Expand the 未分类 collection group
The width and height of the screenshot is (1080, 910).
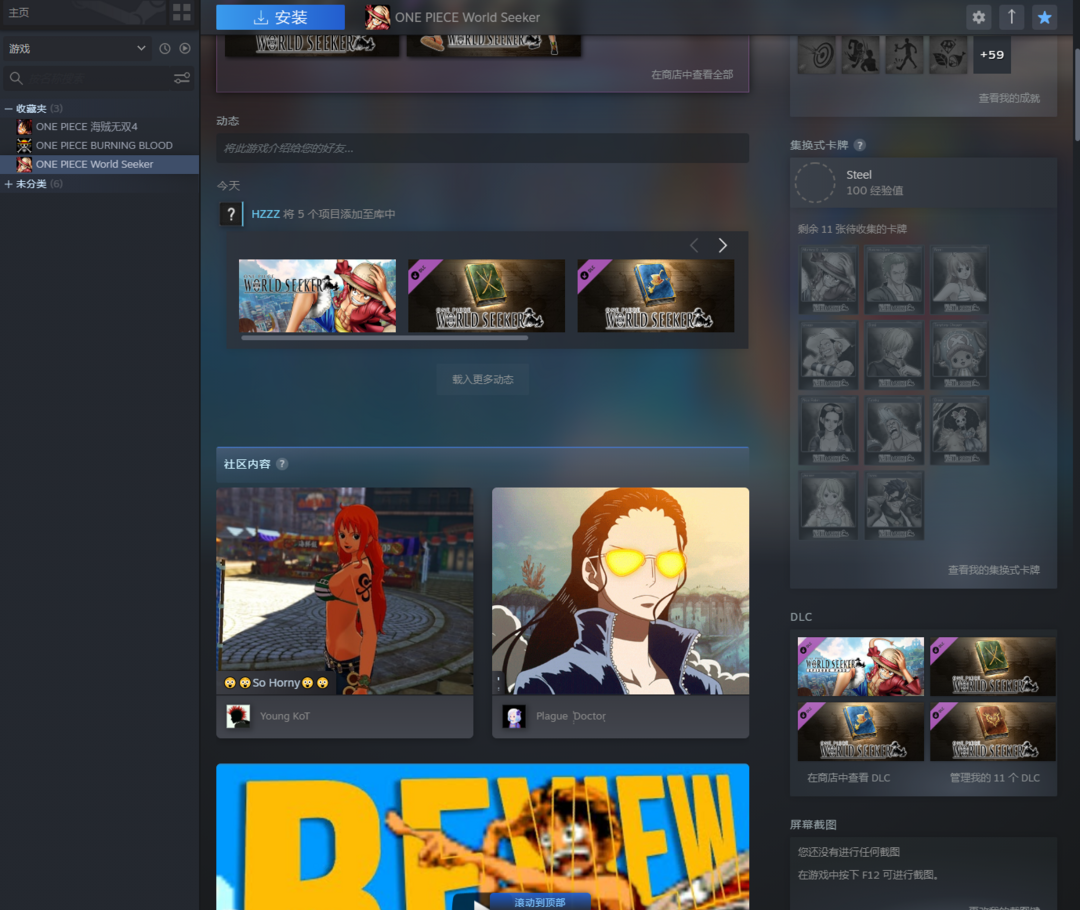[x=9, y=184]
